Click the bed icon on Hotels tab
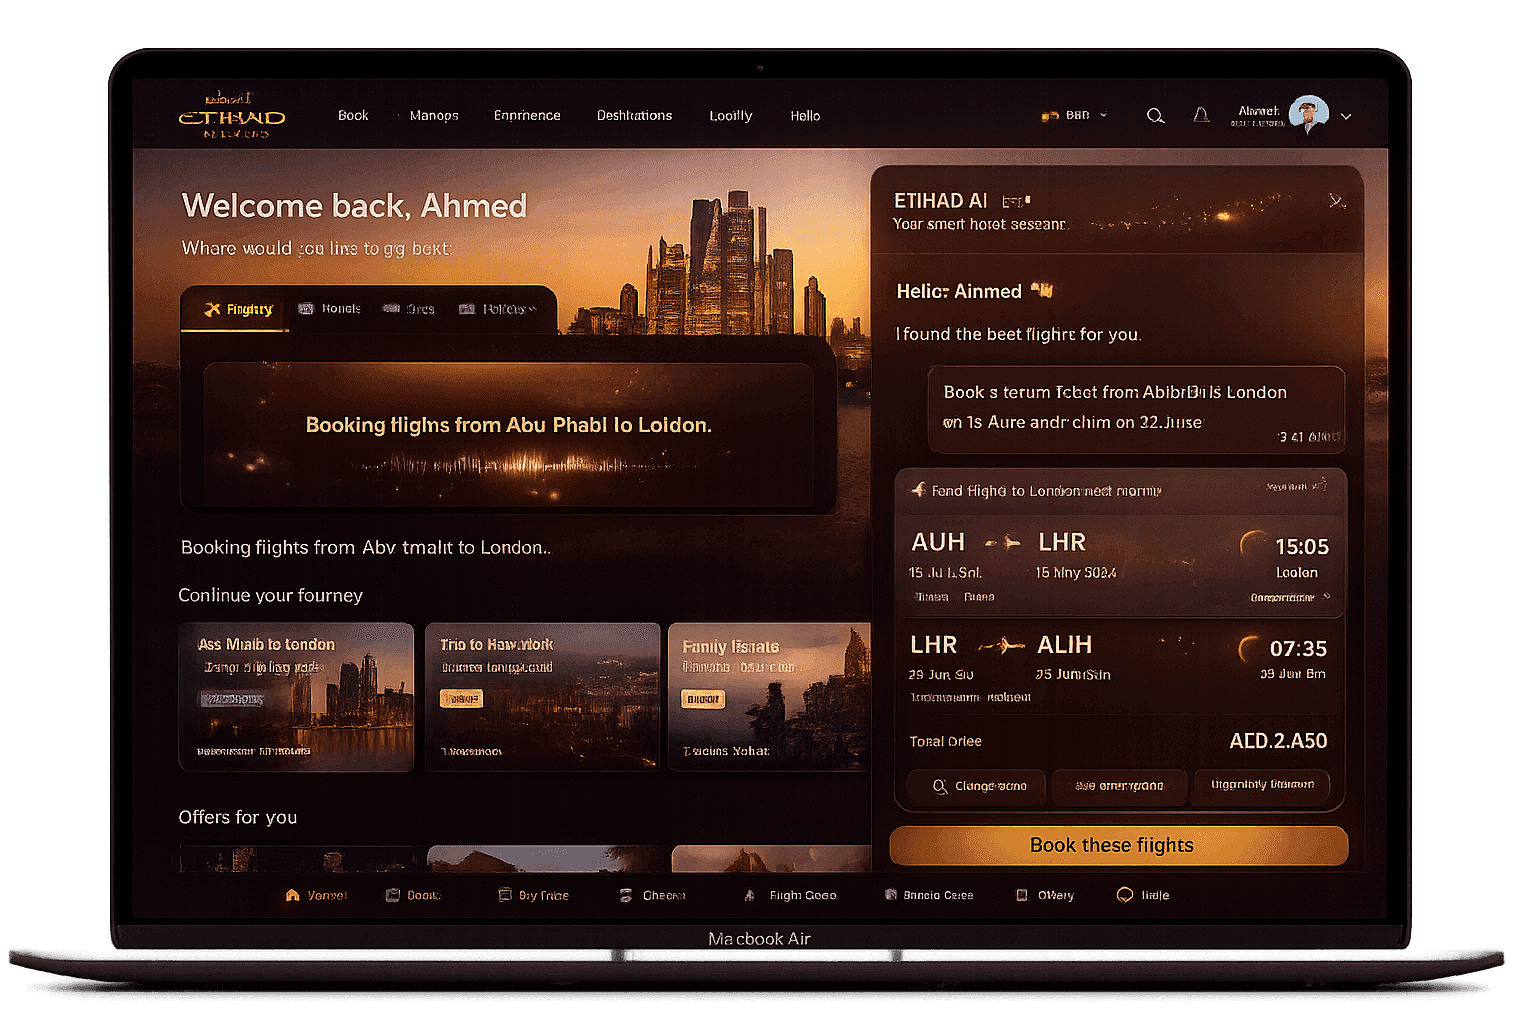The width and height of the screenshot is (1536, 1024). click(306, 309)
